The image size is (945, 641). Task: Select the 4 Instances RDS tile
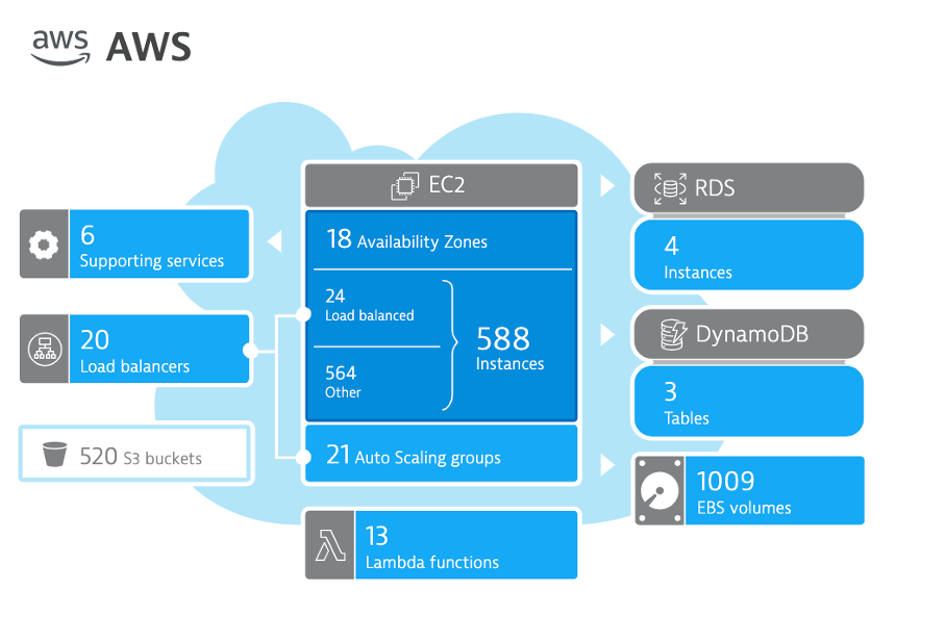(x=747, y=256)
